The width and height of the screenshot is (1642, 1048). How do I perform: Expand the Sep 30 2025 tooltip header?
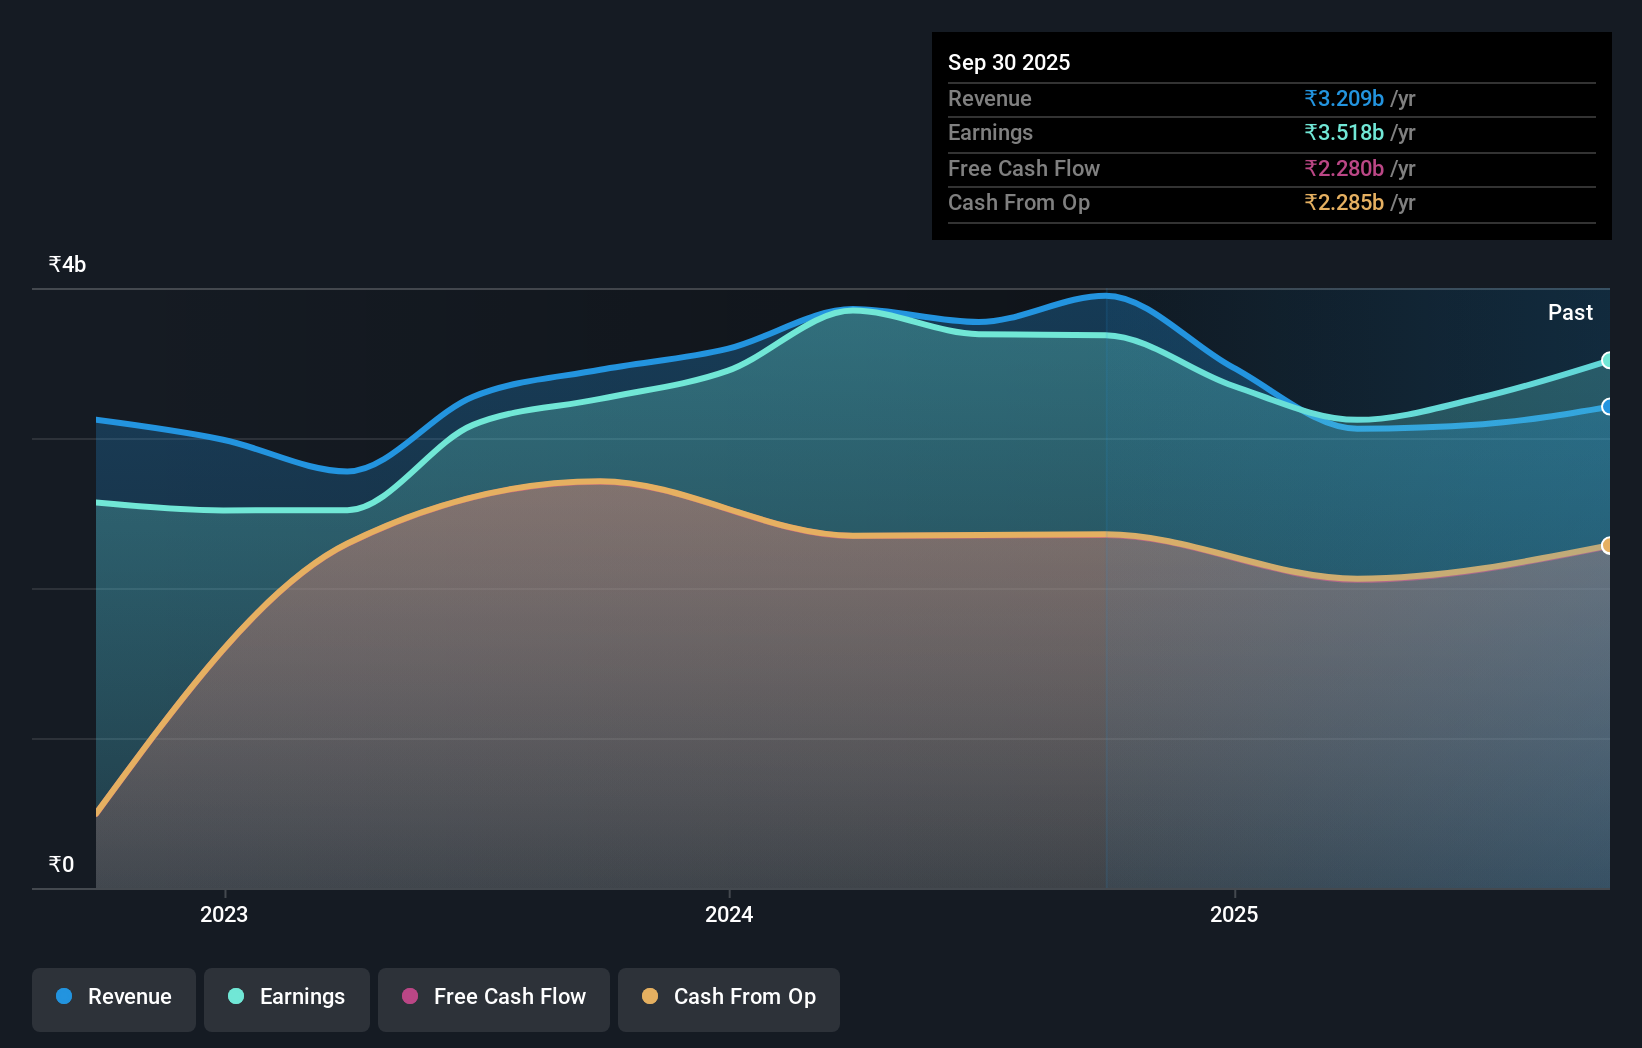(x=1009, y=62)
